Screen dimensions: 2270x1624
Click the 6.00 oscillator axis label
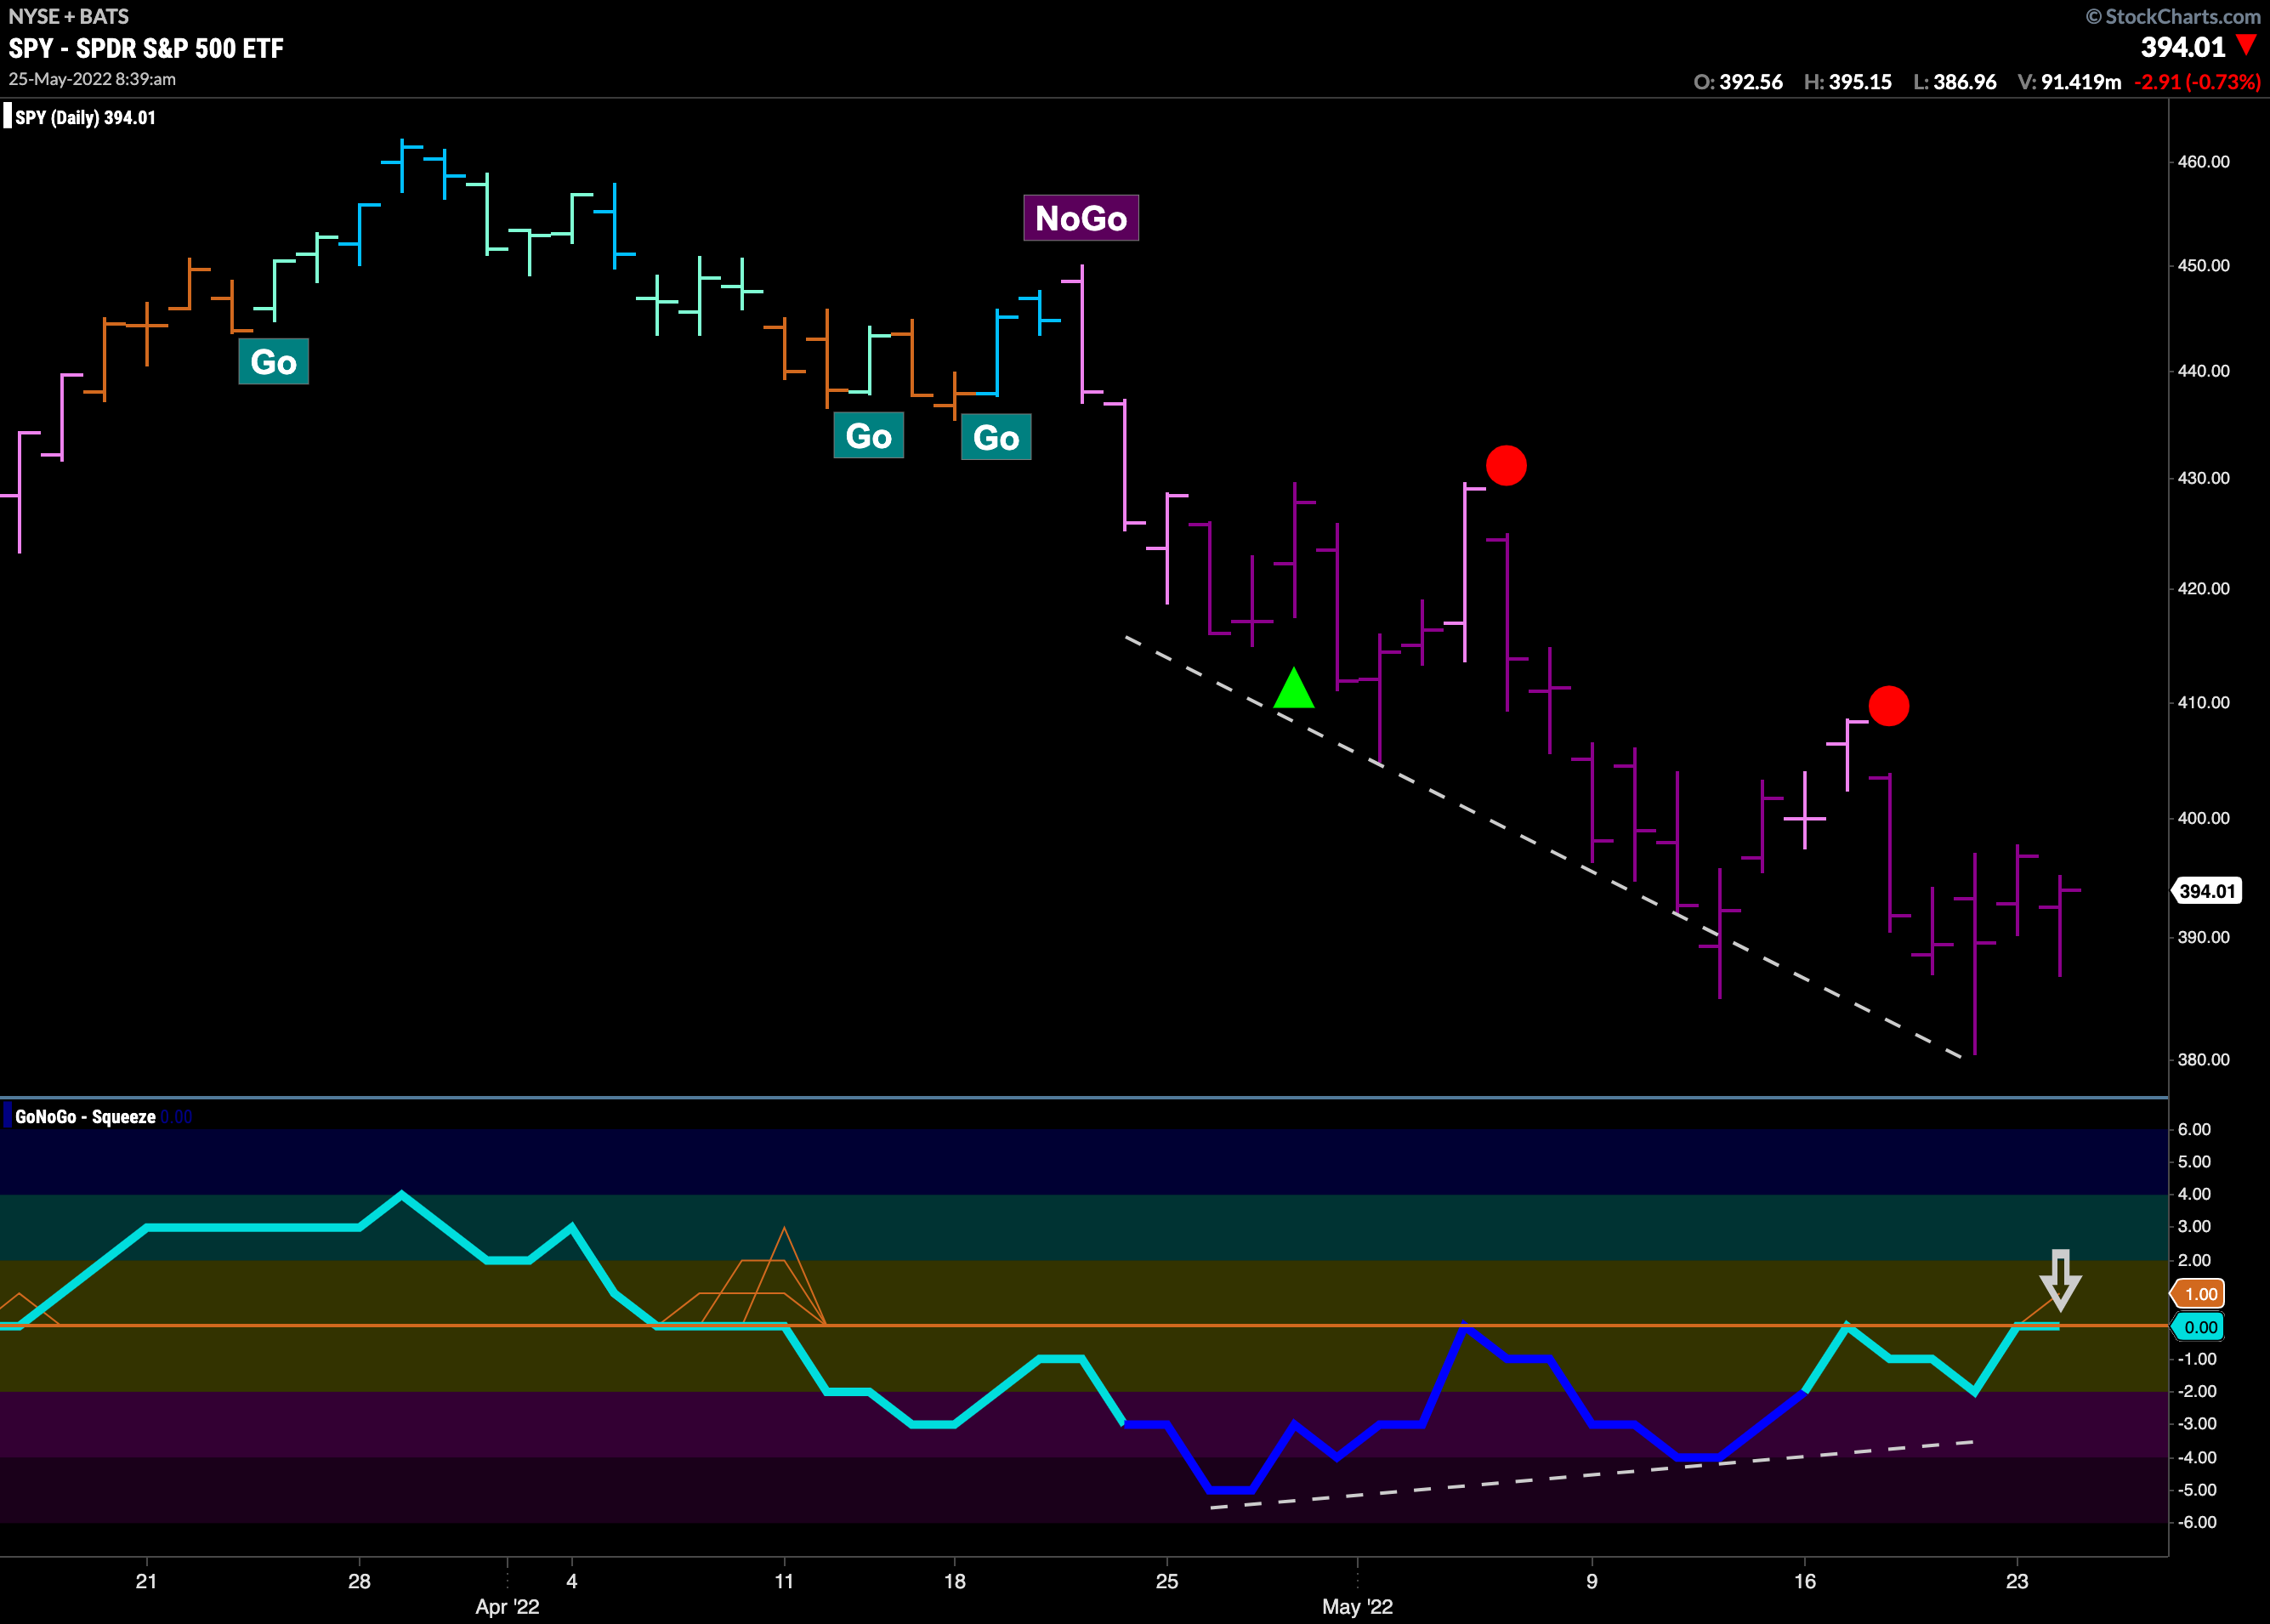click(x=2194, y=1130)
